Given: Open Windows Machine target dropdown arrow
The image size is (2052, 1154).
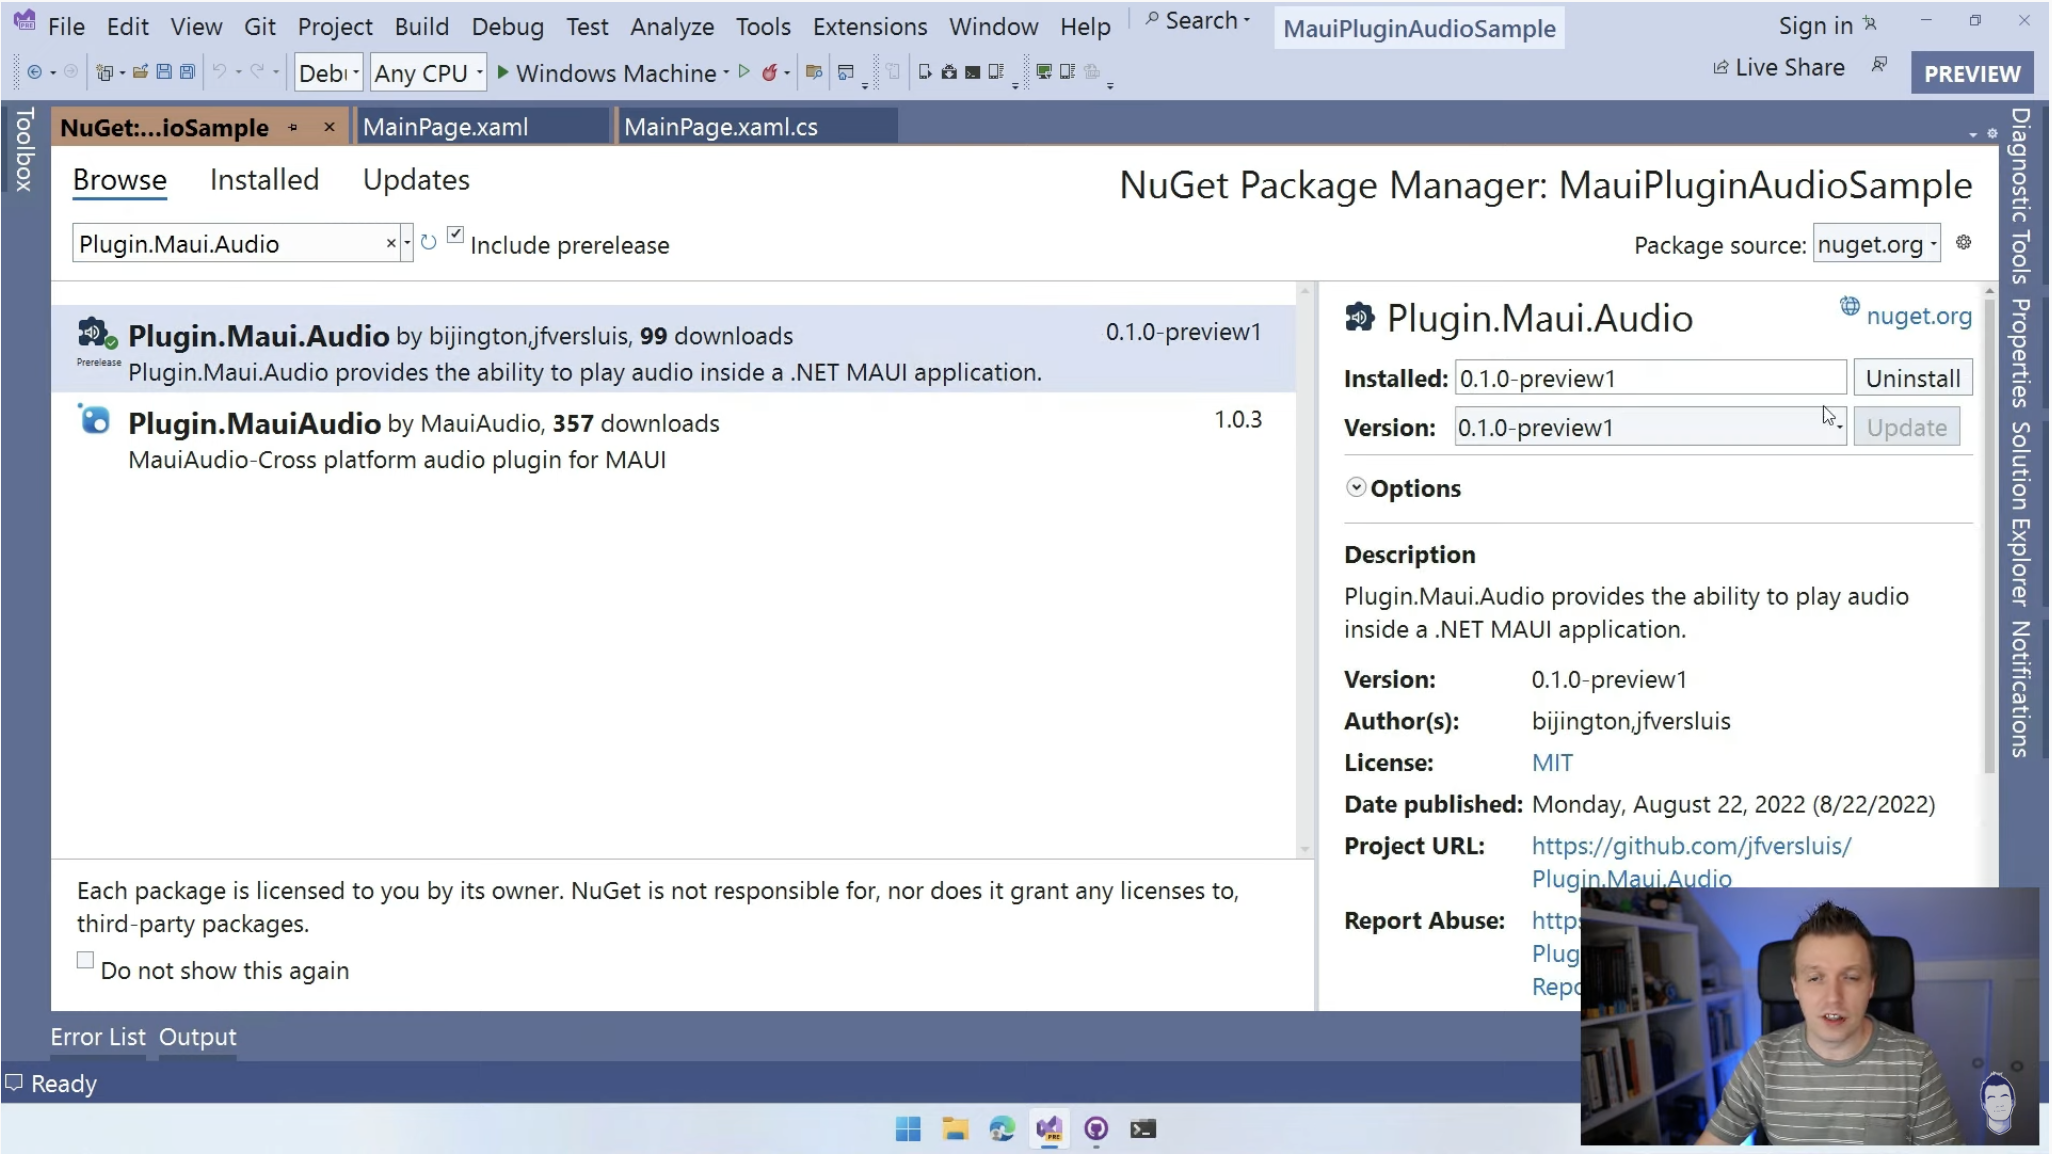Looking at the screenshot, I should pyautogui.click(x=726, y=73).
